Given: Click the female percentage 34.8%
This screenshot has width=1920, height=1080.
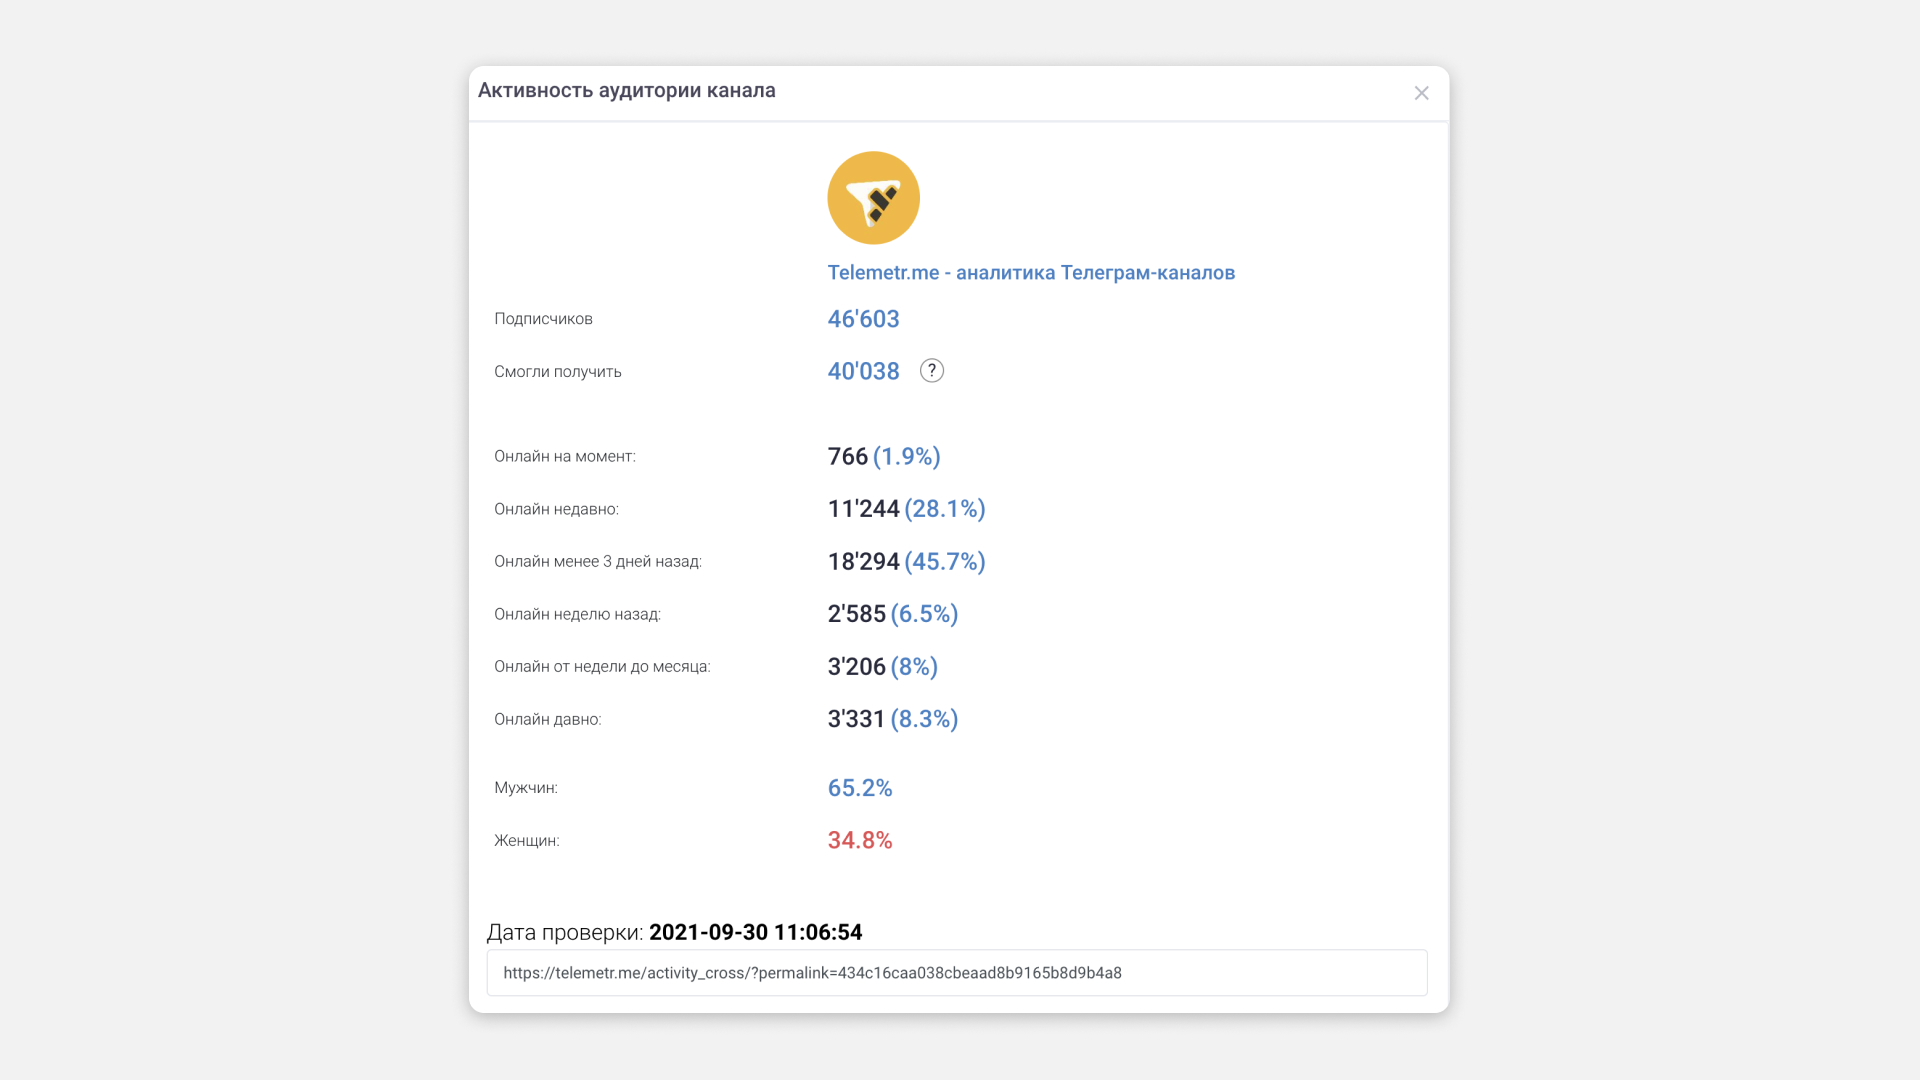Looking at the screenshot, I should [859, 841].
